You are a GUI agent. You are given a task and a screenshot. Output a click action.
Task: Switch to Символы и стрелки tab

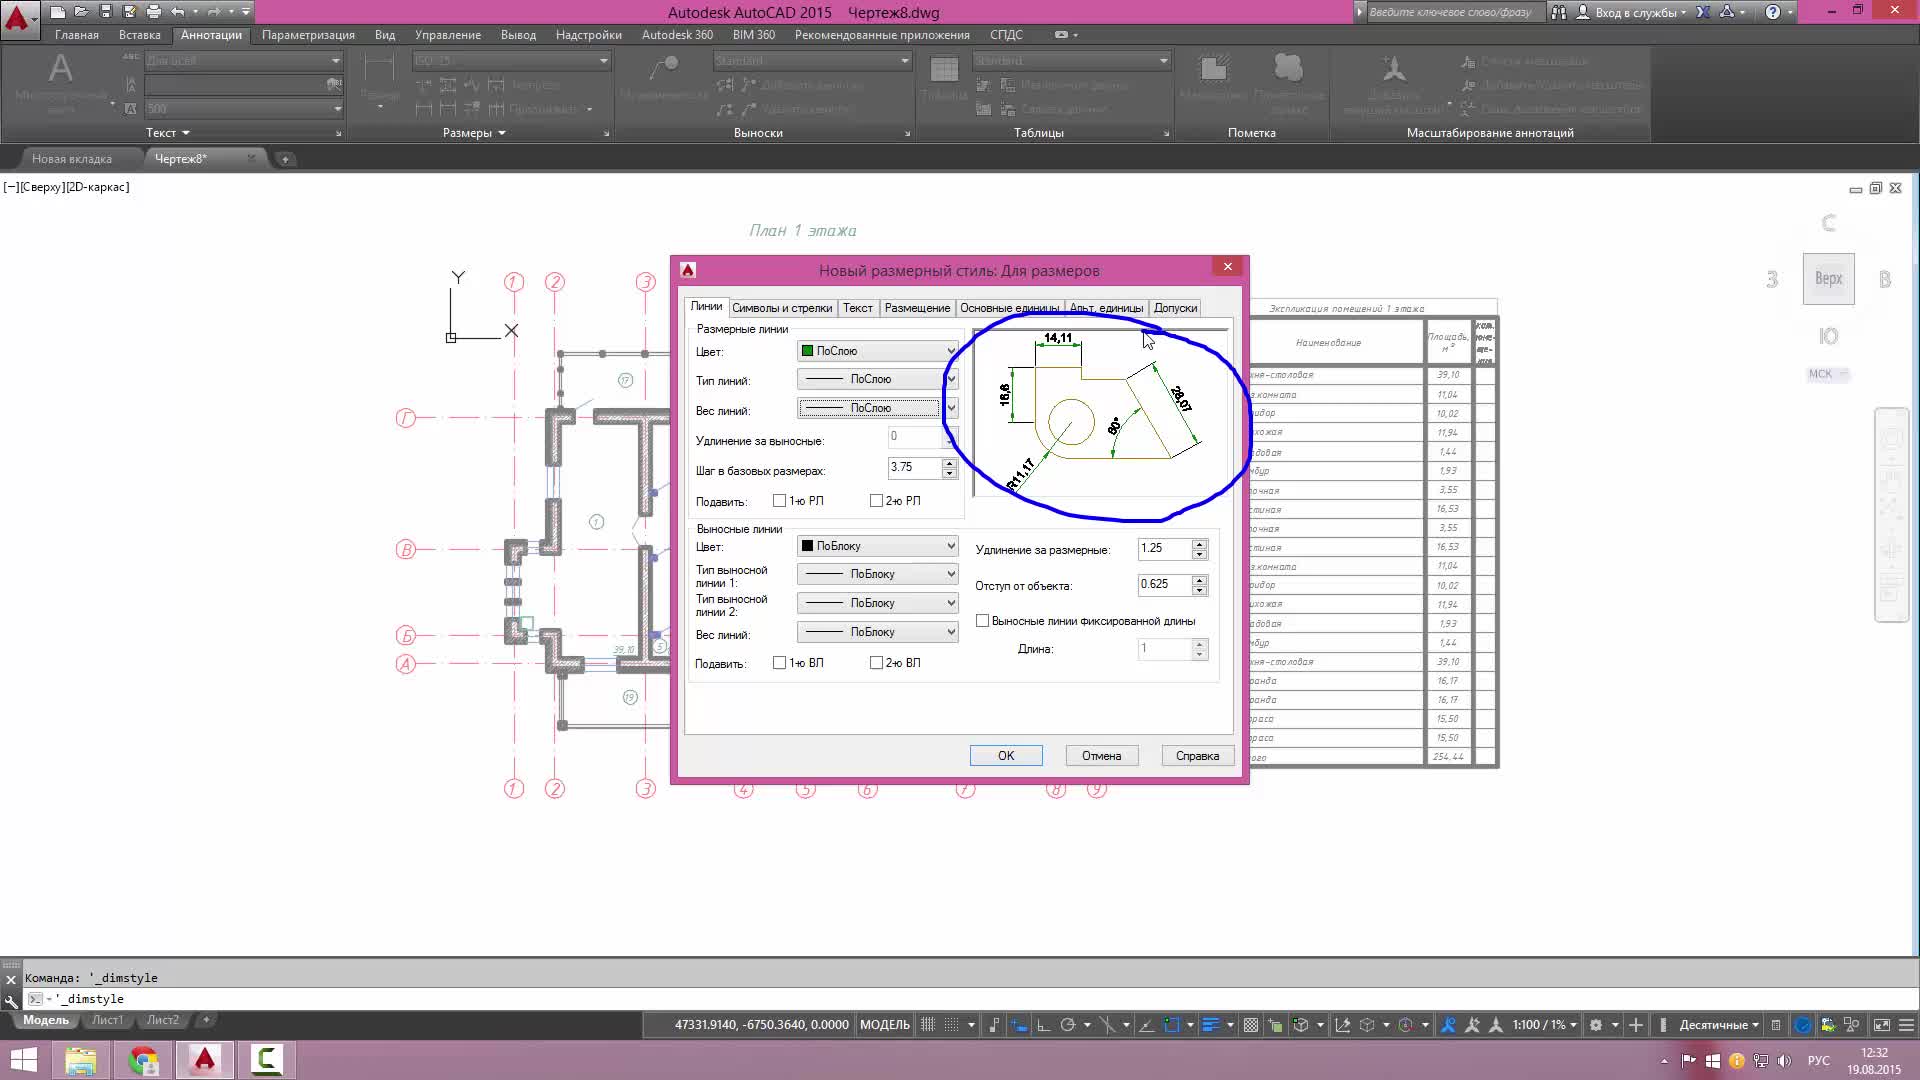click(x=782, y=308)
